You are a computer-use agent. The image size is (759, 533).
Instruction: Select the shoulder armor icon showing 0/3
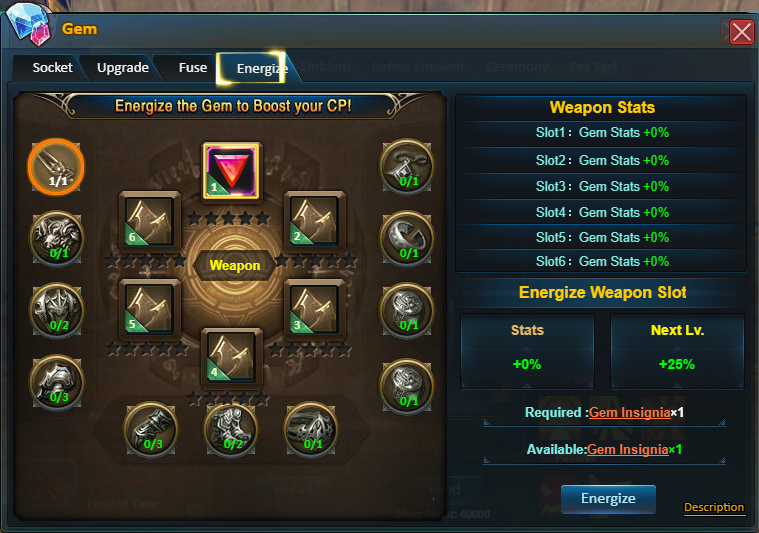click(57, 382)
